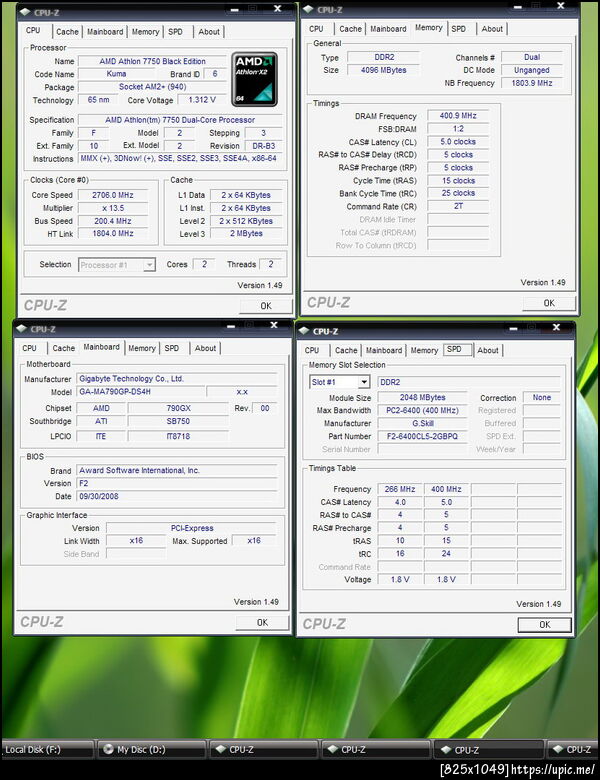
Task: Click the part number F2-6400CL5-2GBPQ
Action: pyautogui.click(x=422, y=436)
